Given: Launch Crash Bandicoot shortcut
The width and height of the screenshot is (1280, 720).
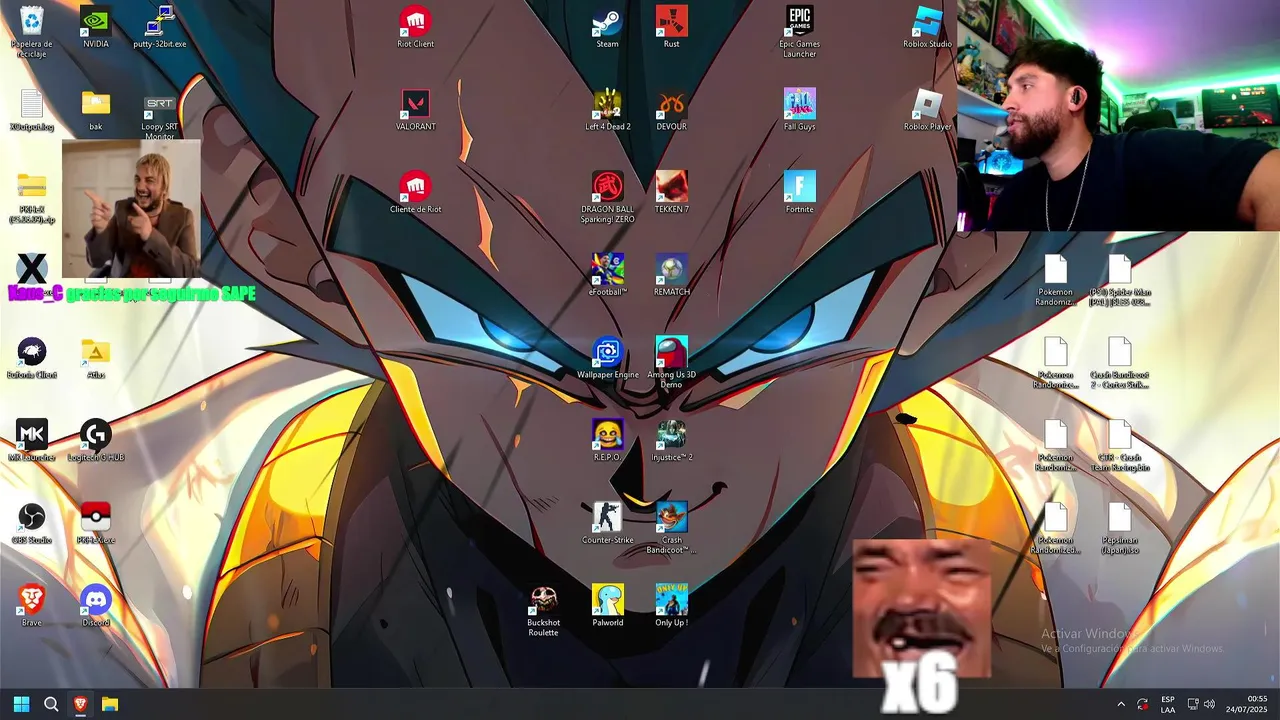Looking at the screenshot, I should pos(672,528).
